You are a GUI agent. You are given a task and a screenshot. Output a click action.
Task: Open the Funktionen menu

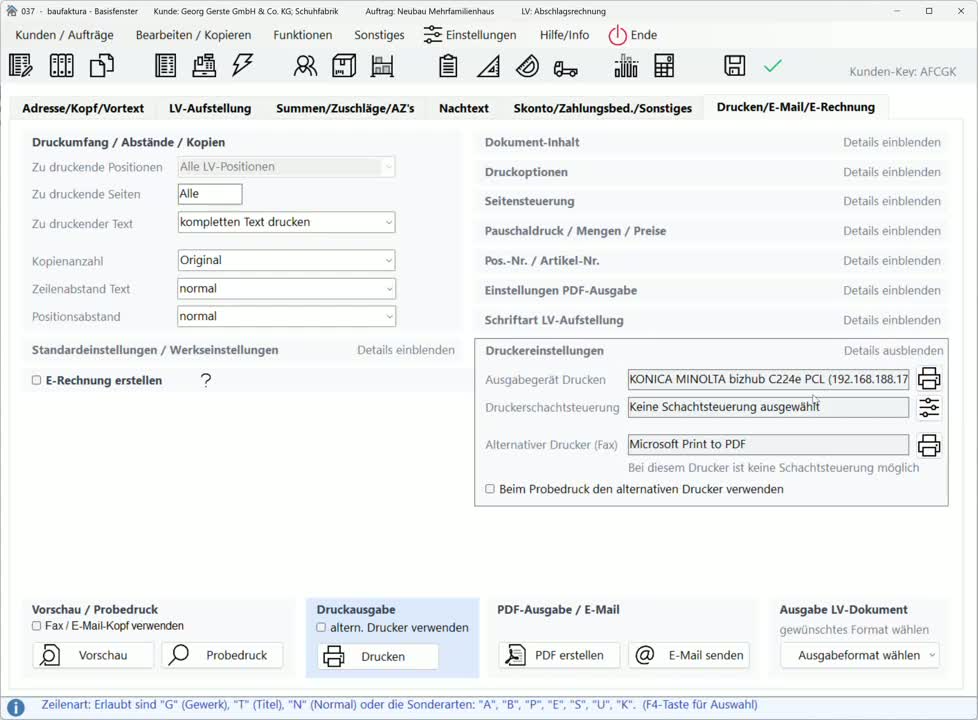pyautogui.click(x=303, y=35)
